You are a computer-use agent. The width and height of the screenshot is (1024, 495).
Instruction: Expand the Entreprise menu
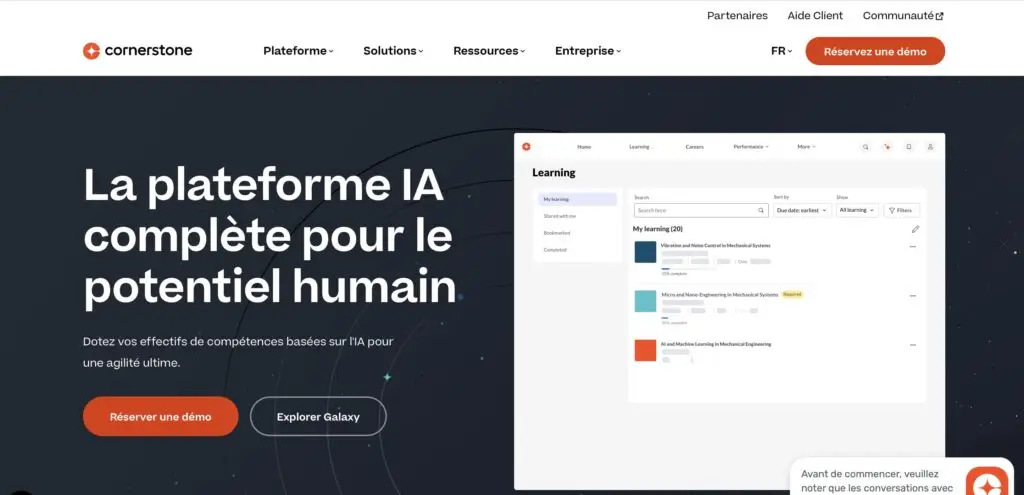588,51
